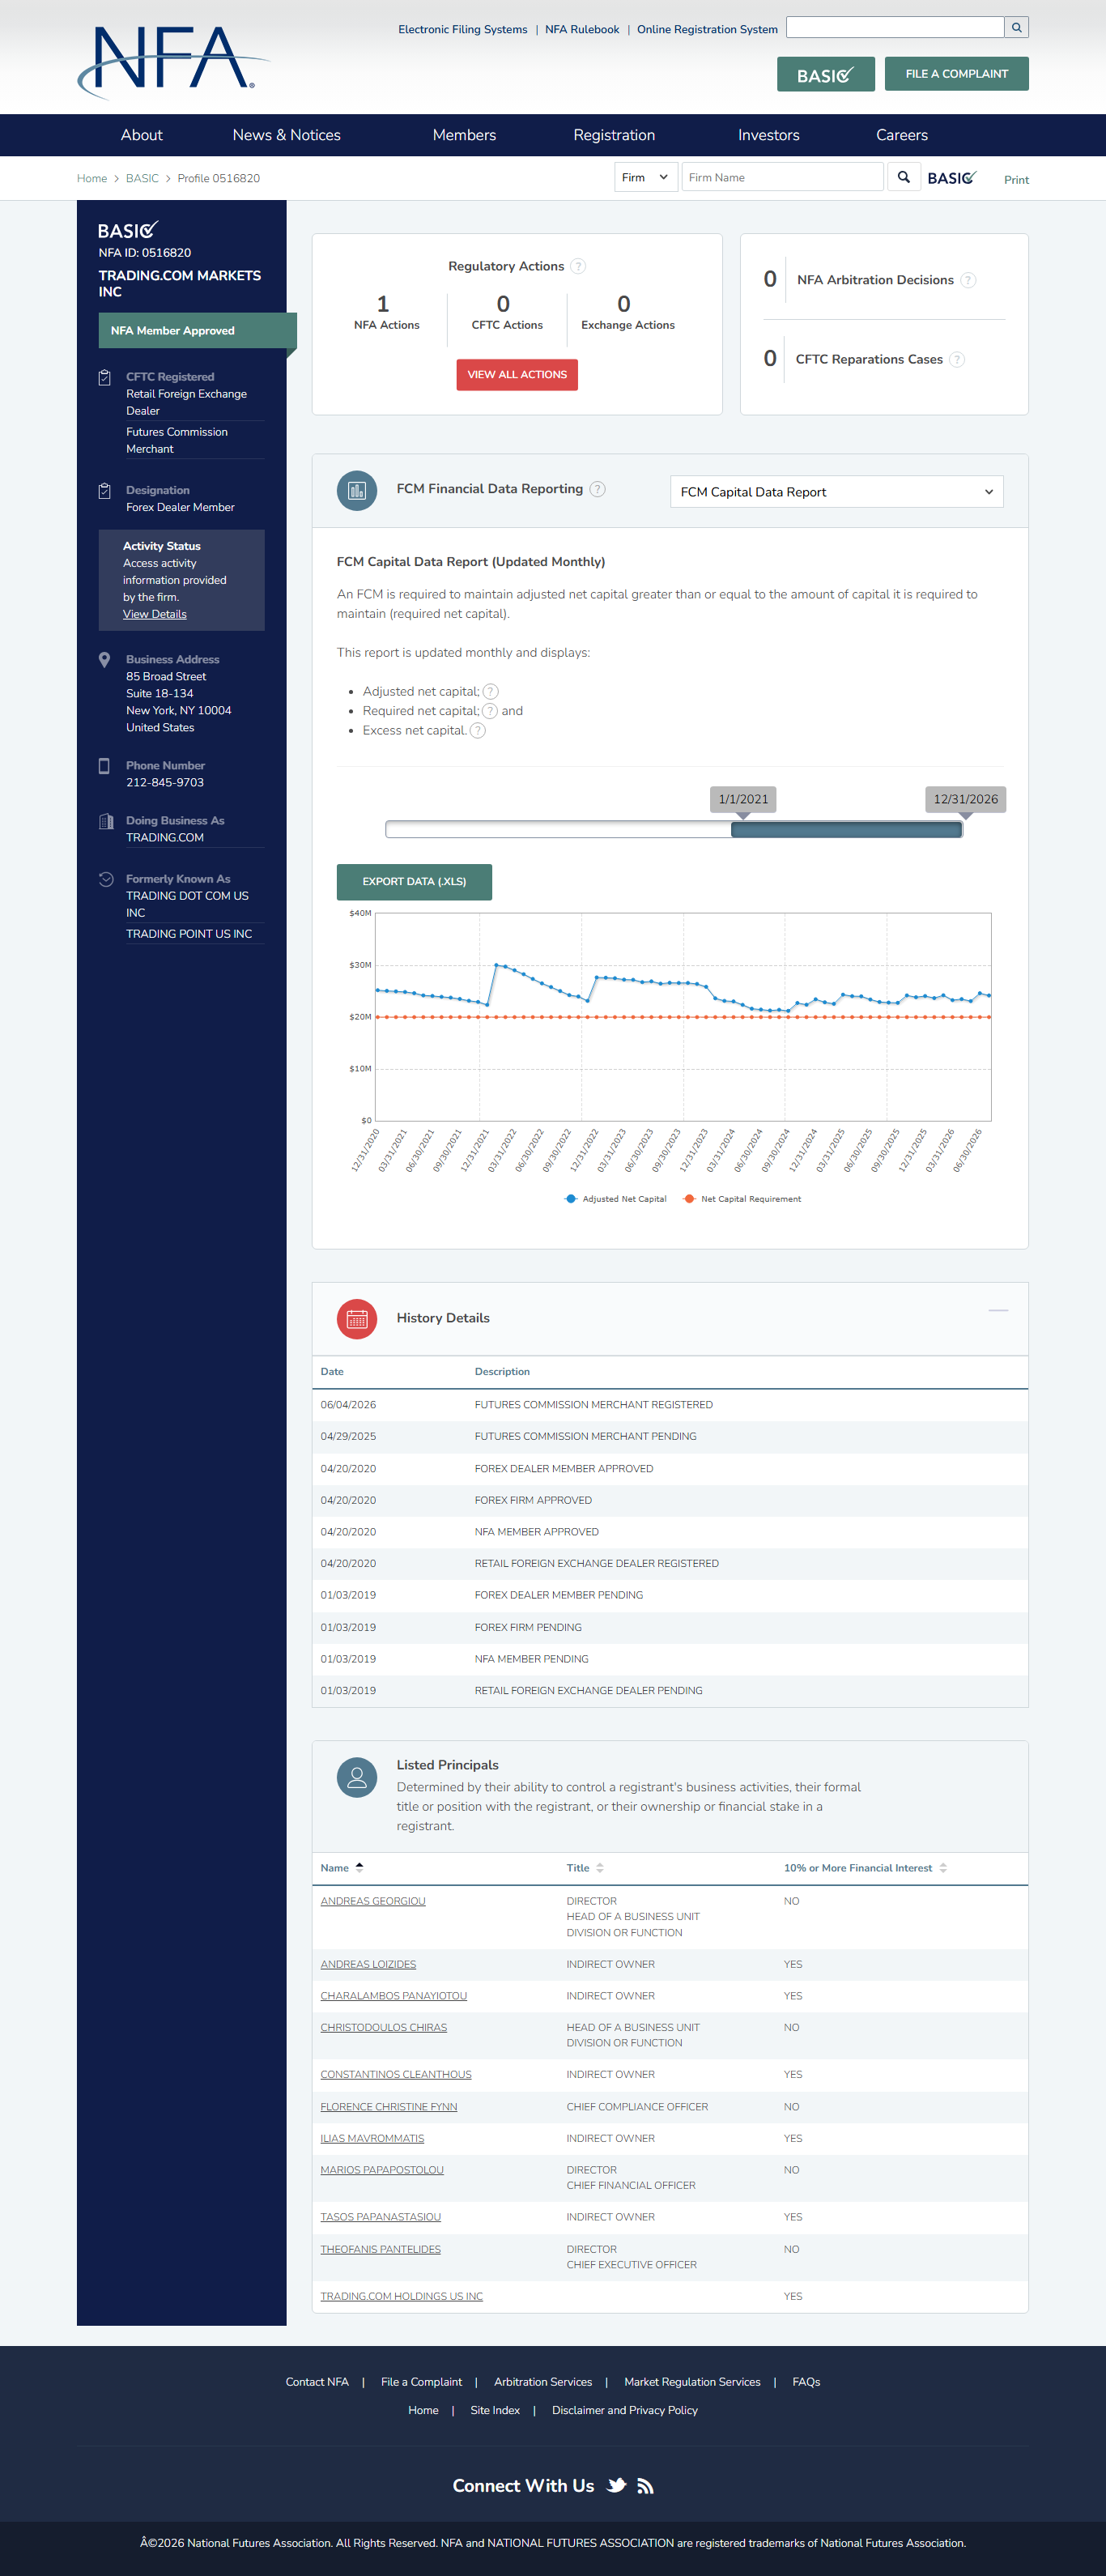Click the NFA logo in the header
This screenshot has height=2576, width=1106.
174,62
